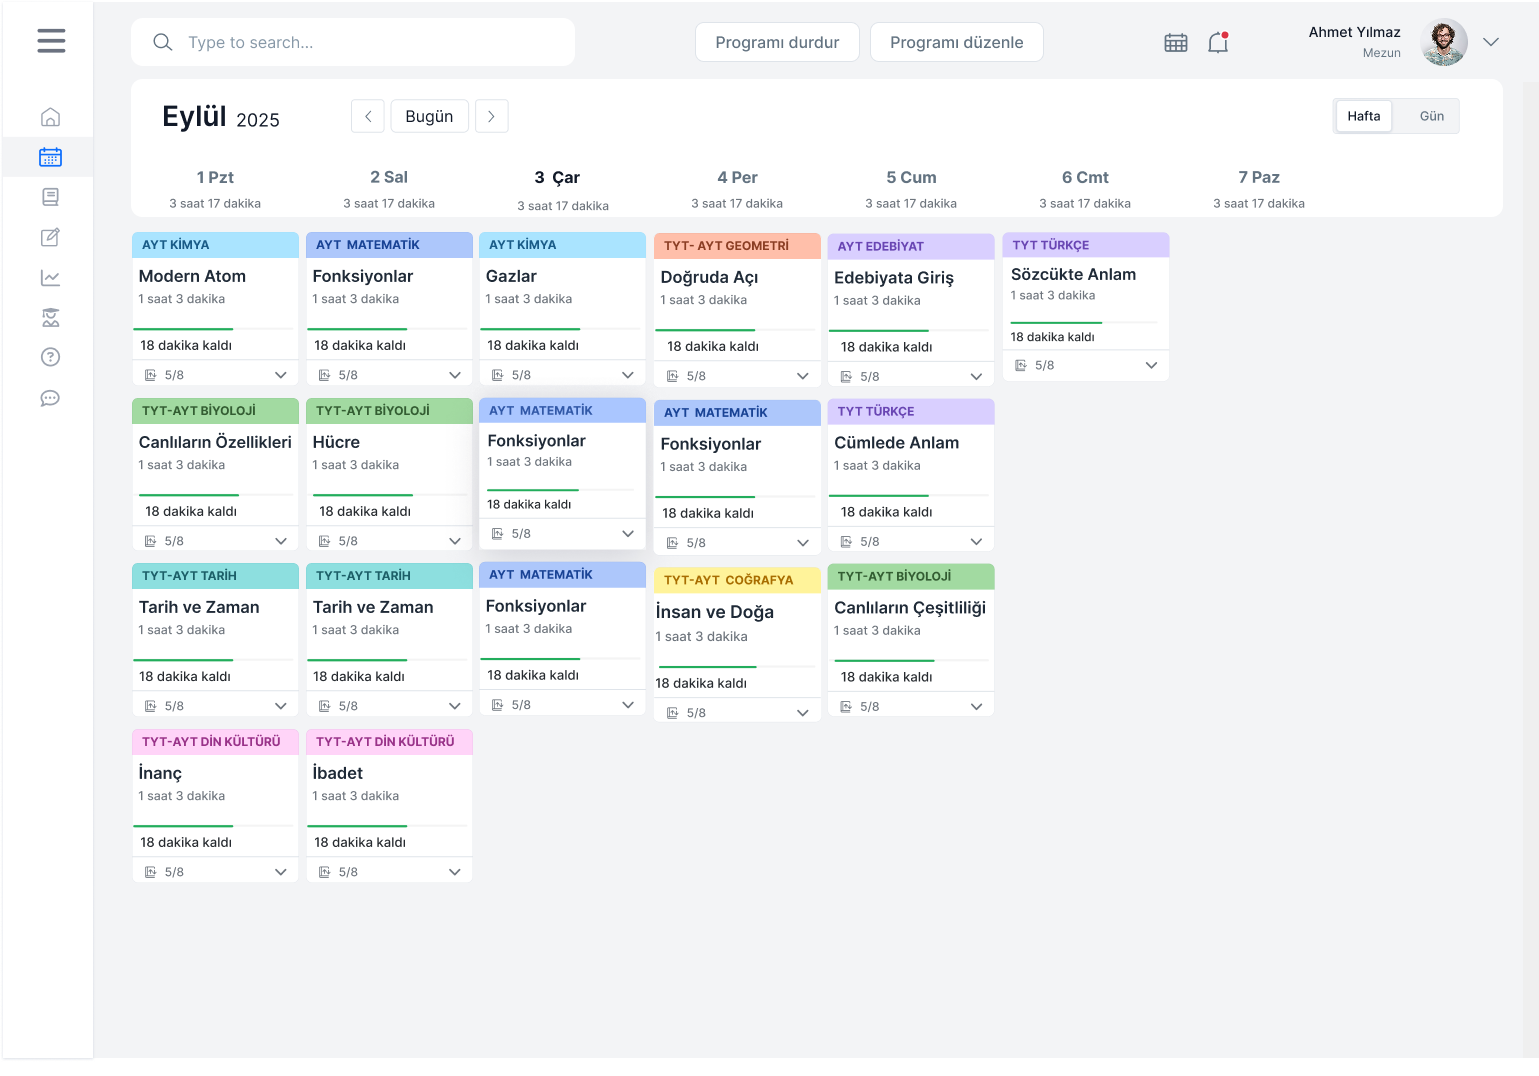The height and width of the screenshot is (1076, 1539).
Task: Click the search input field
Action: 370,42
